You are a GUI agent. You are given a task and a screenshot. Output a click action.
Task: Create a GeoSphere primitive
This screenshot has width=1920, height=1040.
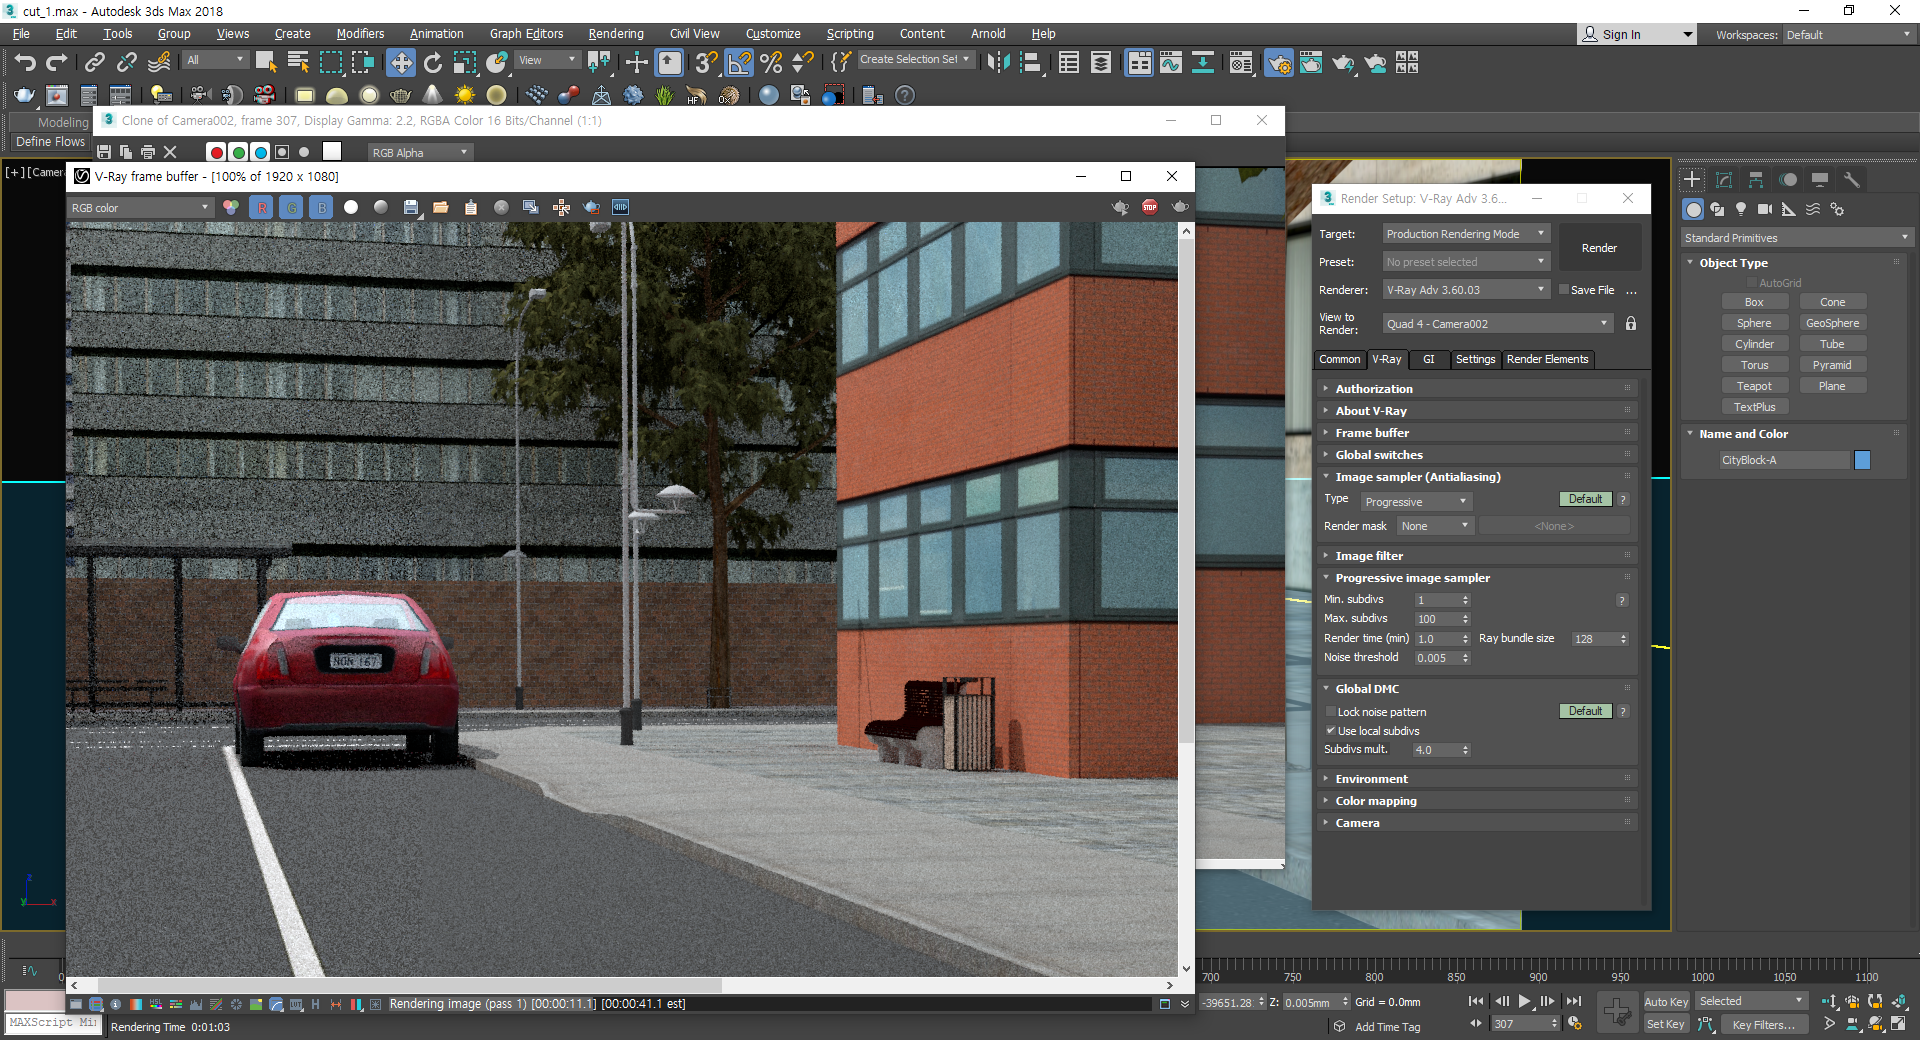point(1832,323)
